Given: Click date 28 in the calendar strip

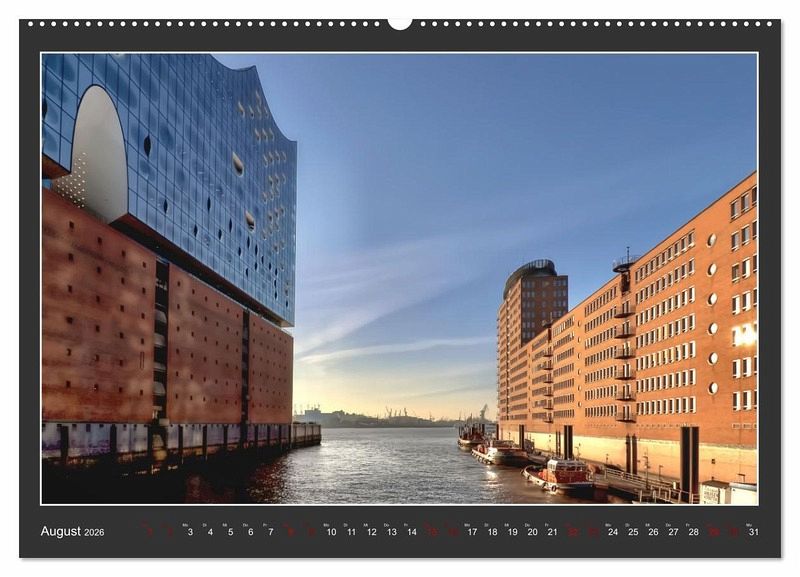Looking at the screenshot, I should 693,532.
